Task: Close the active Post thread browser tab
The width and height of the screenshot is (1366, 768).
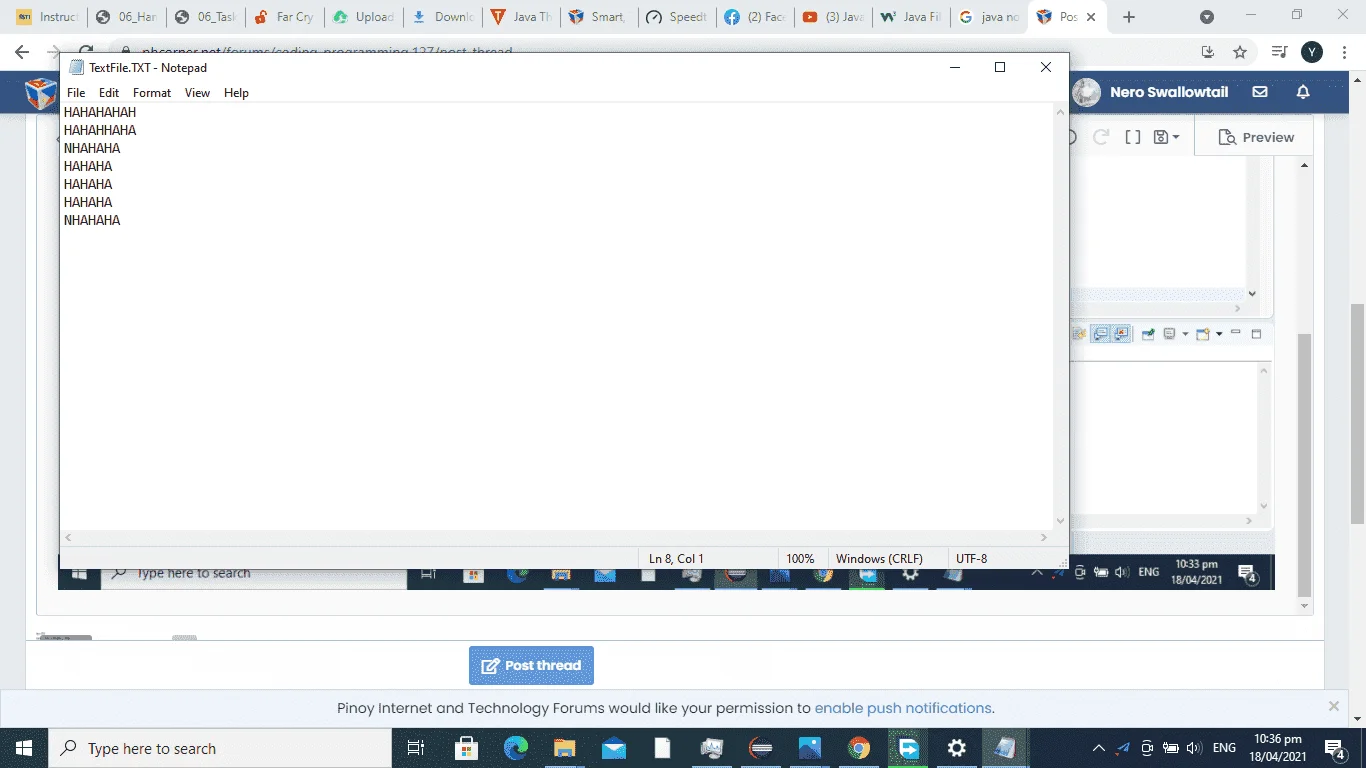Action: pos(1090,17)
